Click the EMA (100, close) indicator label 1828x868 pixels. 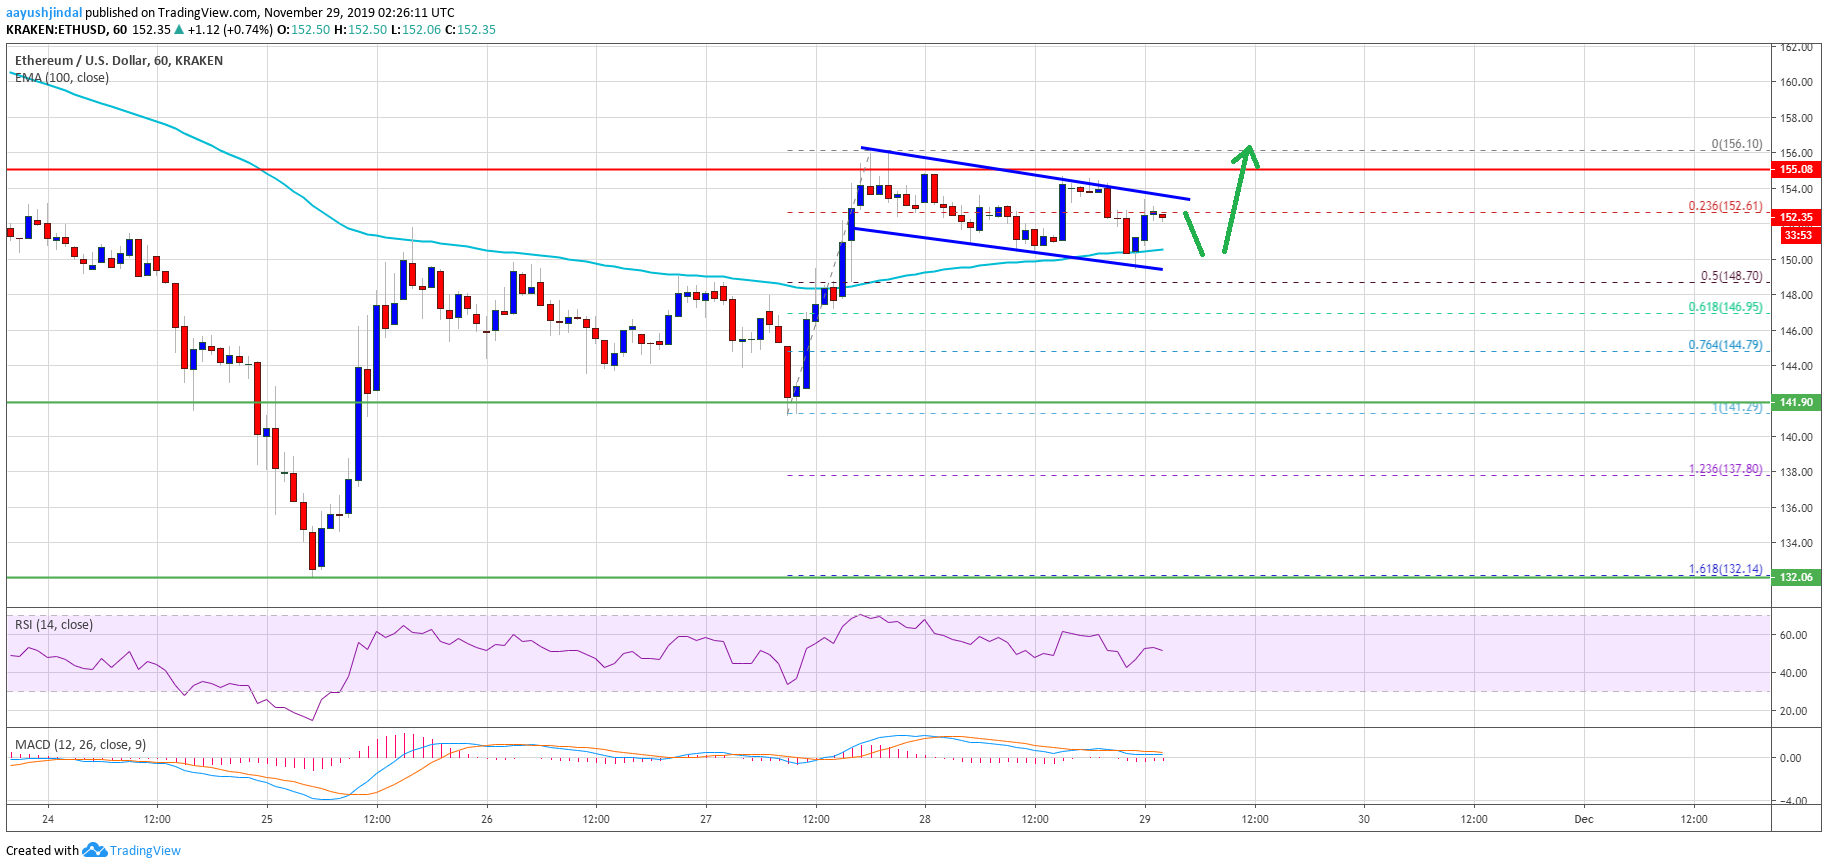(62, 77)
